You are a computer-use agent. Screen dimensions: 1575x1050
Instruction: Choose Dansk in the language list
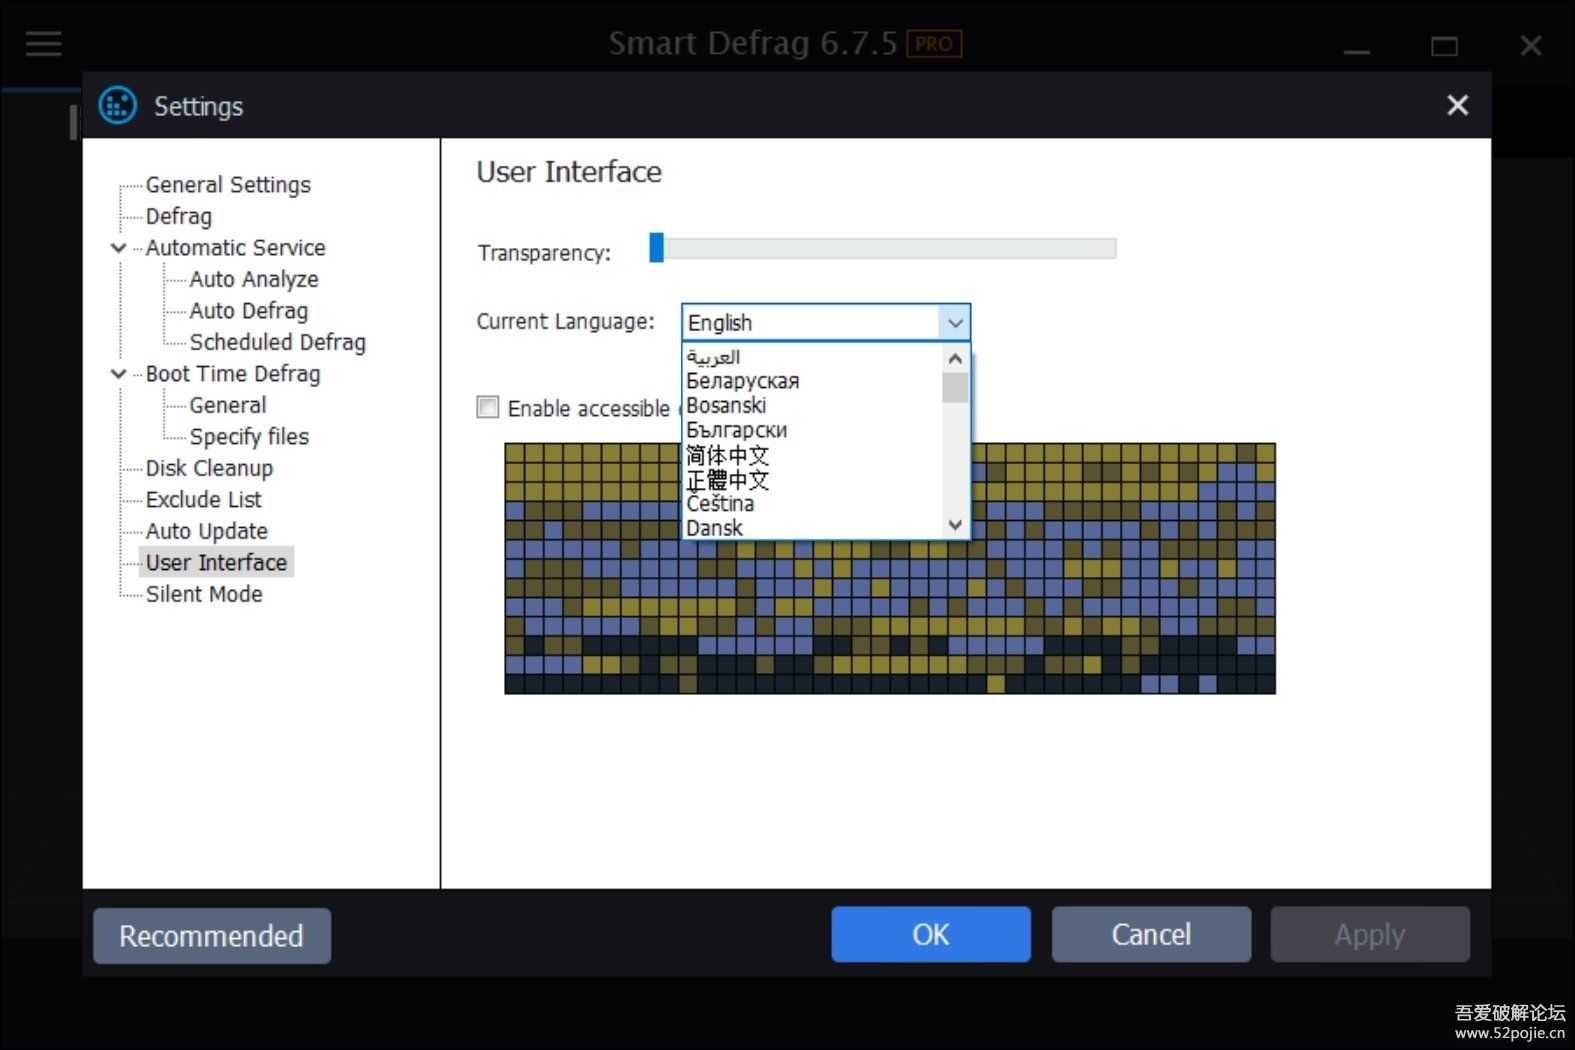click(714, 528)
